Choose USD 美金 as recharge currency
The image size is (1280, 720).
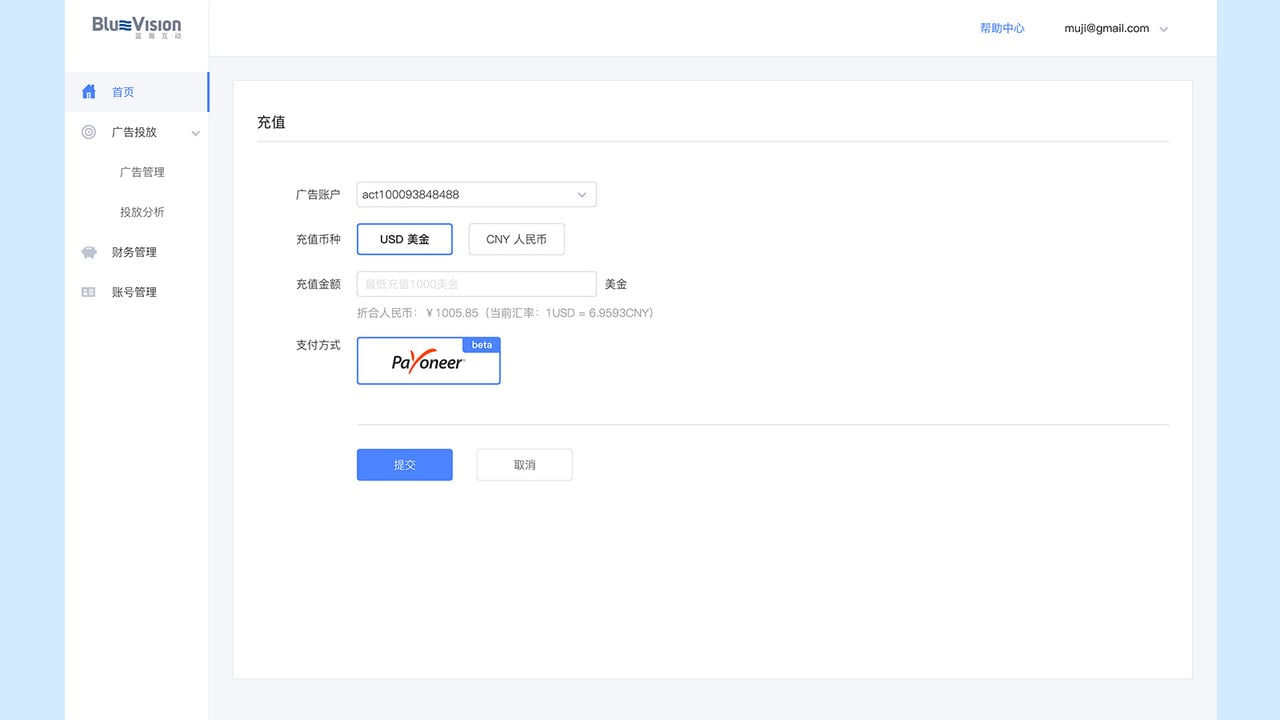405,239
